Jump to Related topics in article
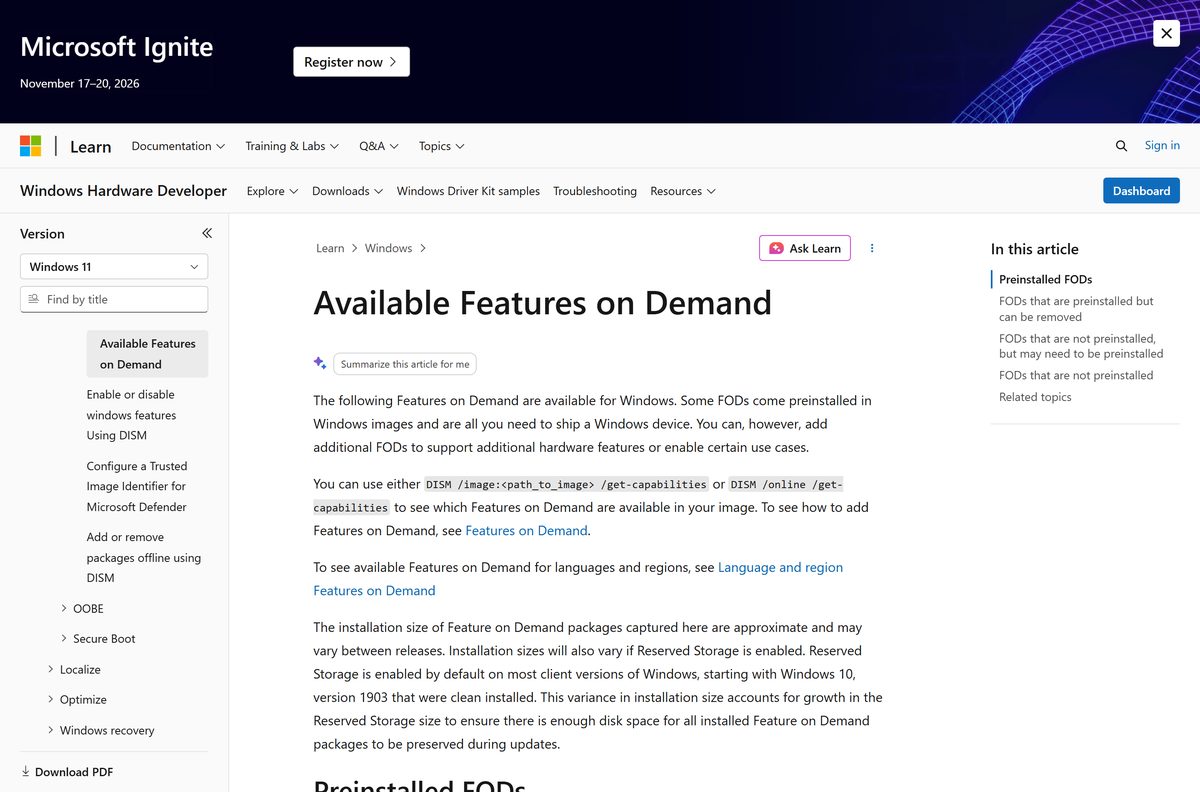1200x792 pixels. click(x=1035, y=397)
